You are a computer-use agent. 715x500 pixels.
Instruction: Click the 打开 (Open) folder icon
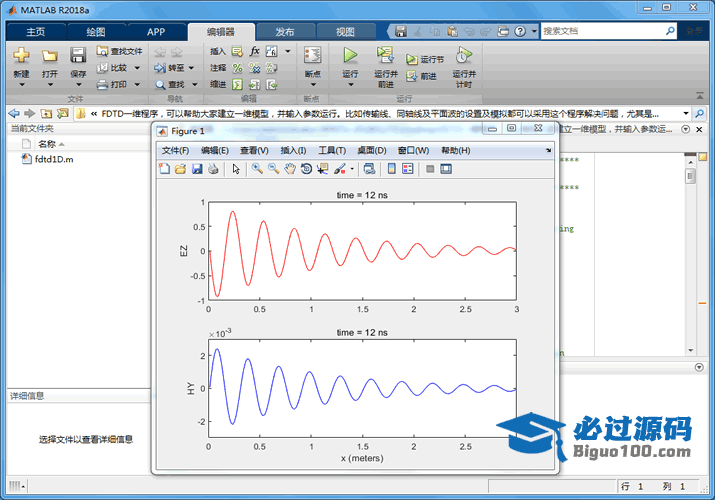pyautogui.click(x=50, y=56)
